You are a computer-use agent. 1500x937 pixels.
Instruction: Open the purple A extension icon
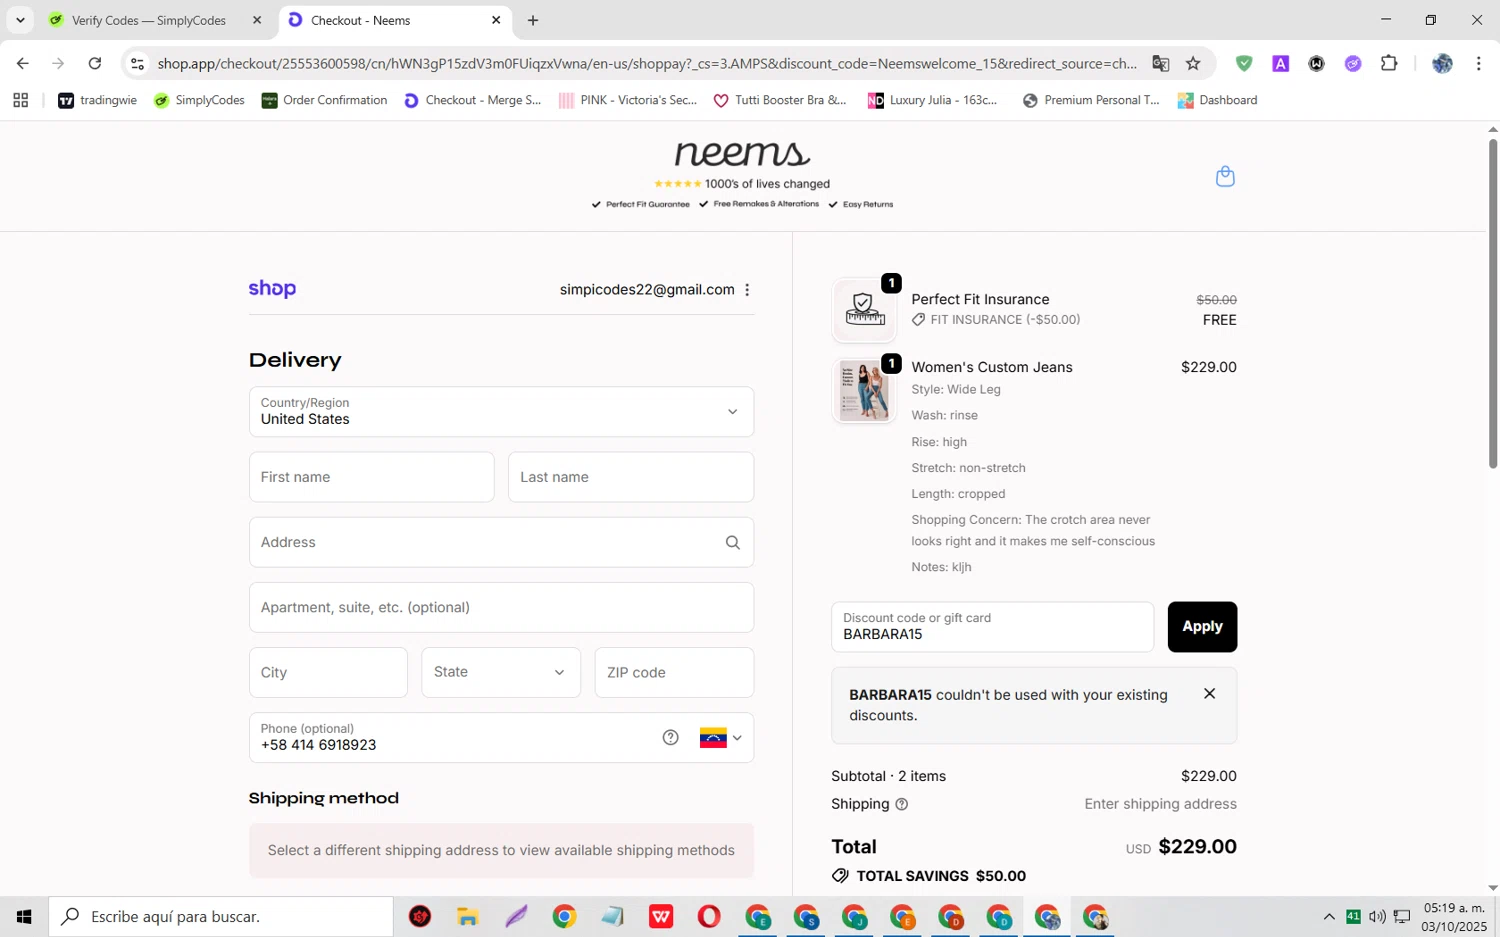[1280, 63]
